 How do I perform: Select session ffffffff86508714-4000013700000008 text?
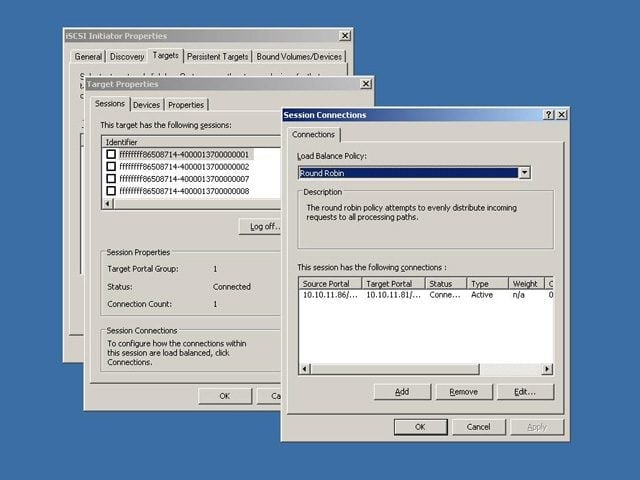(184, 191)
